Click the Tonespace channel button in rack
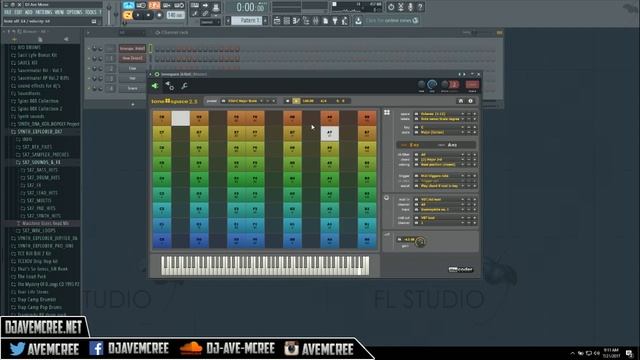The height and width of the screenshot is (360, 640). pos(132,49)
